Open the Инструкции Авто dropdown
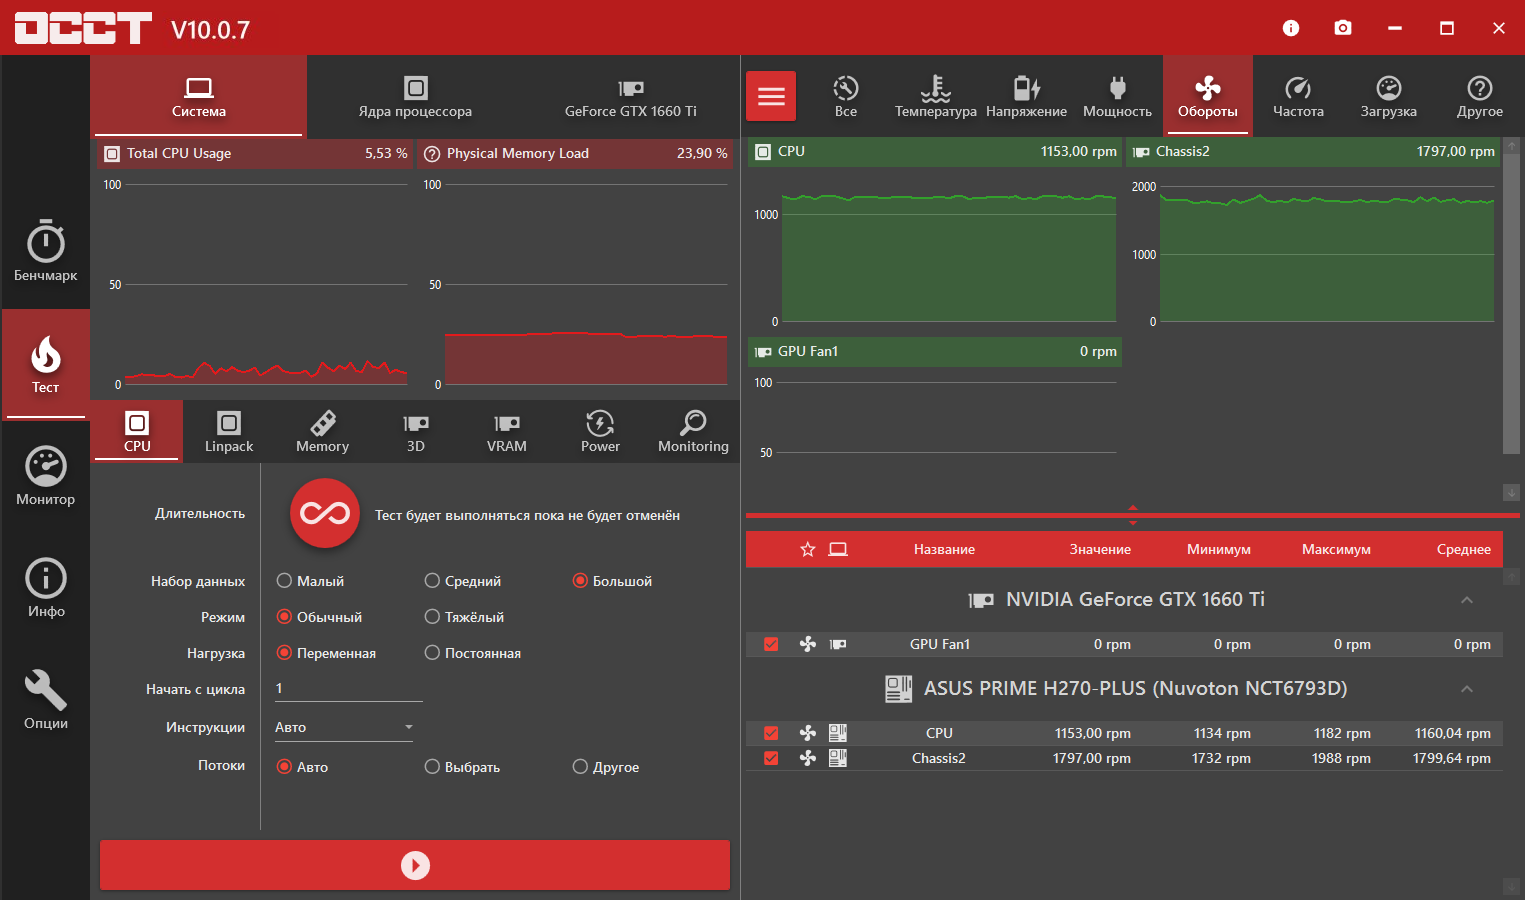Viewport: 1525px width, 900px height. coord(343,727)
